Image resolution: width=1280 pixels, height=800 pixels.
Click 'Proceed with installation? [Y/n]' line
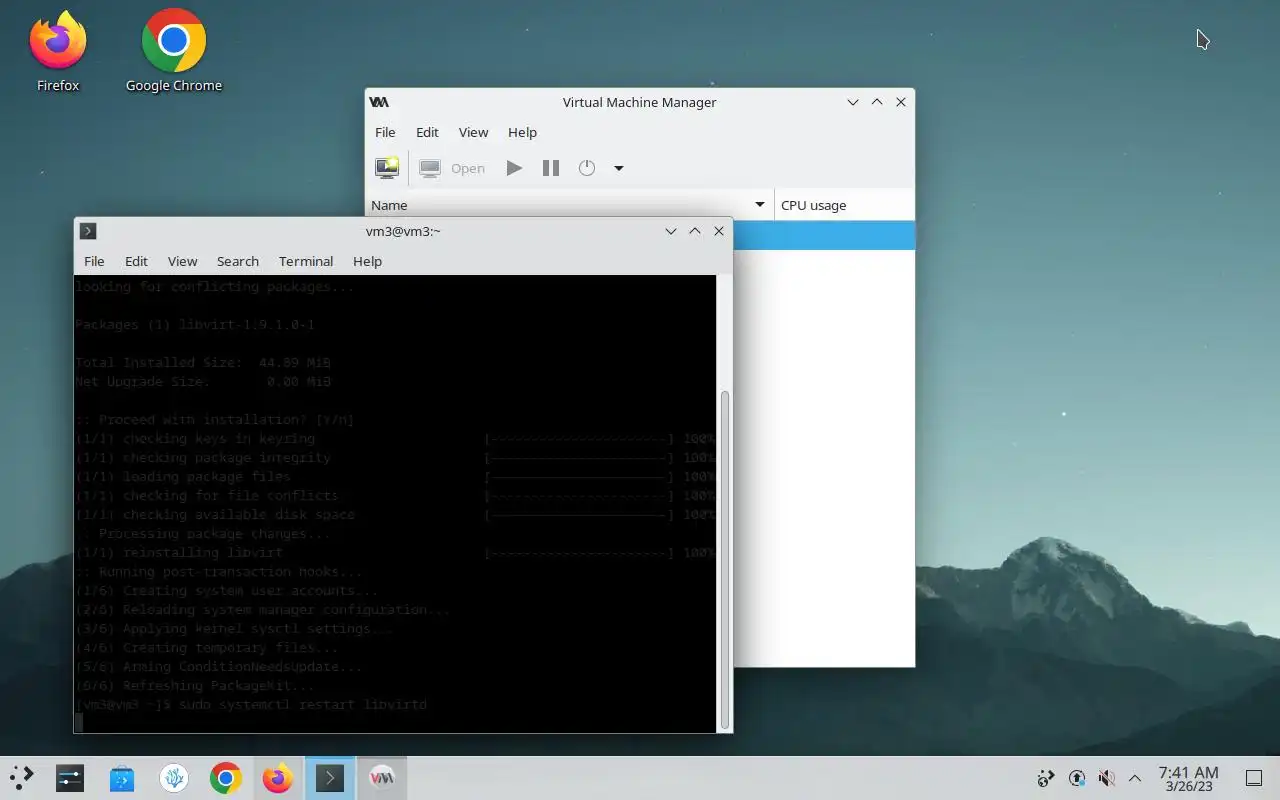[215, 420]
